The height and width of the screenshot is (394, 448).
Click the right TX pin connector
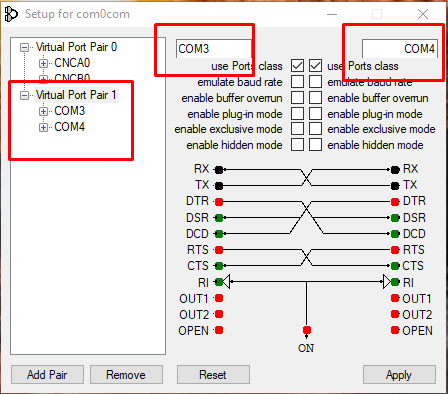395,186
